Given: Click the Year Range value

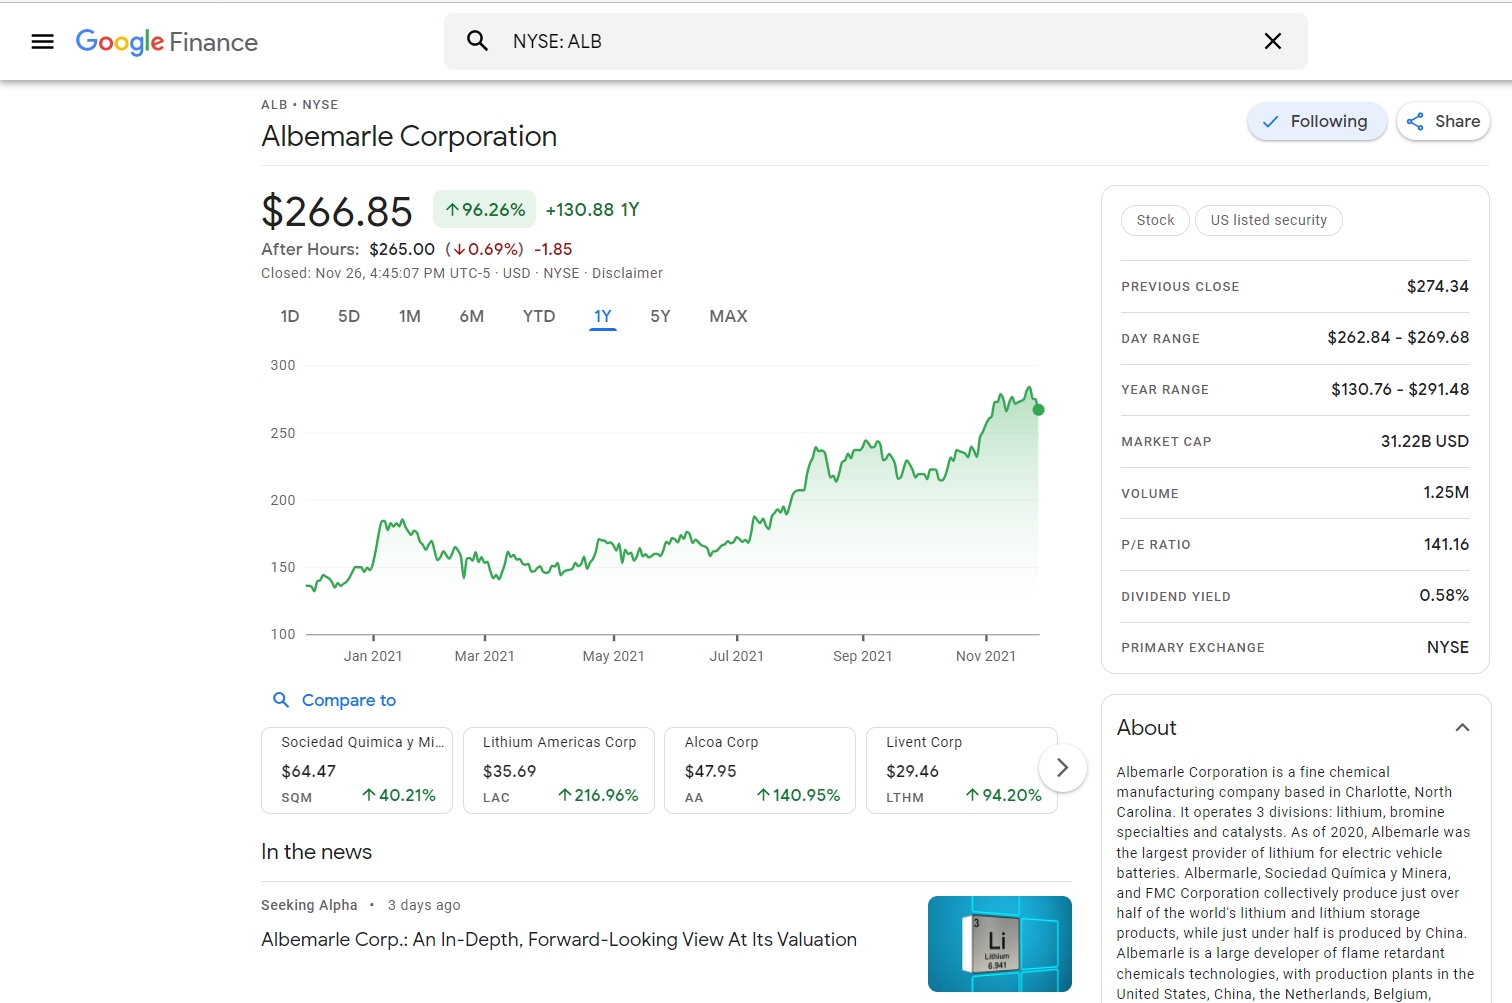Looking at the screenshot, I should 1400,389.
